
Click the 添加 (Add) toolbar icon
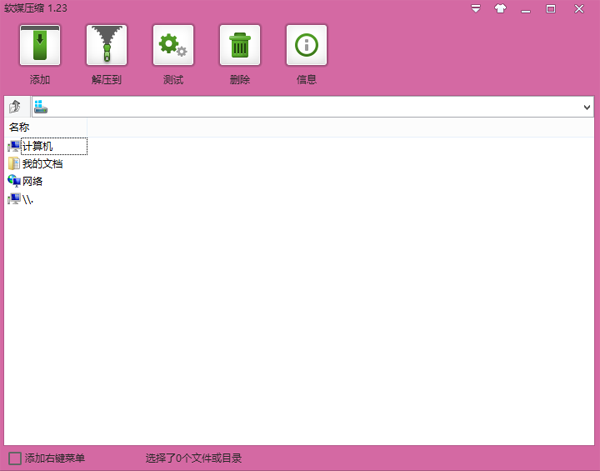click(x=40, y=45)
